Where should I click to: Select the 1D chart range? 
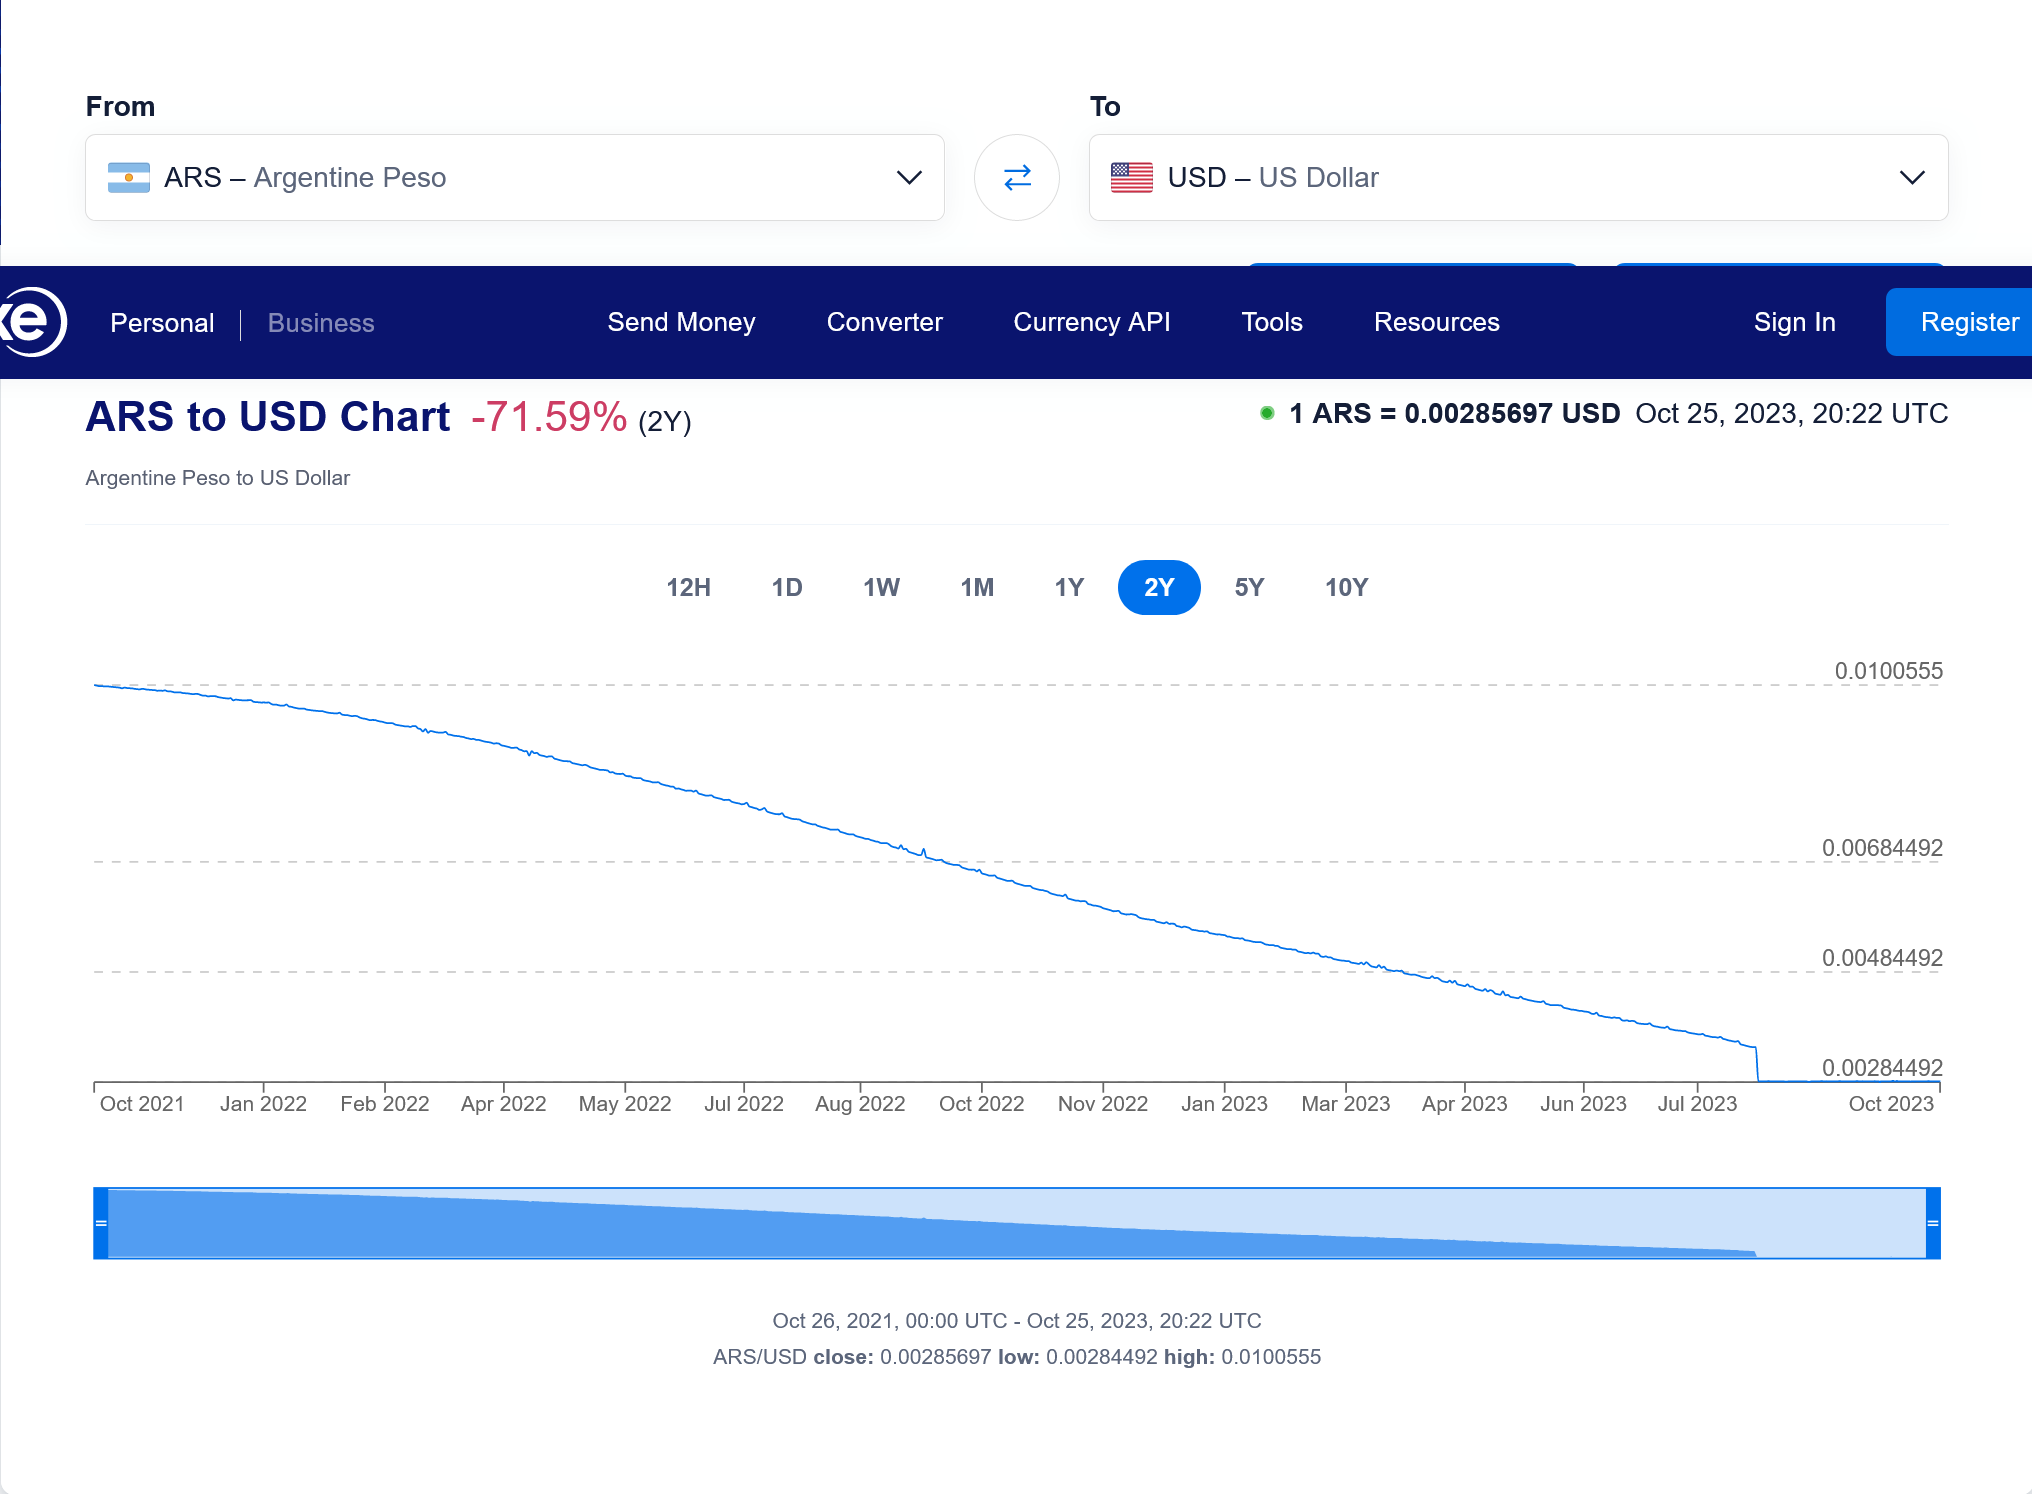click(787, 588)
